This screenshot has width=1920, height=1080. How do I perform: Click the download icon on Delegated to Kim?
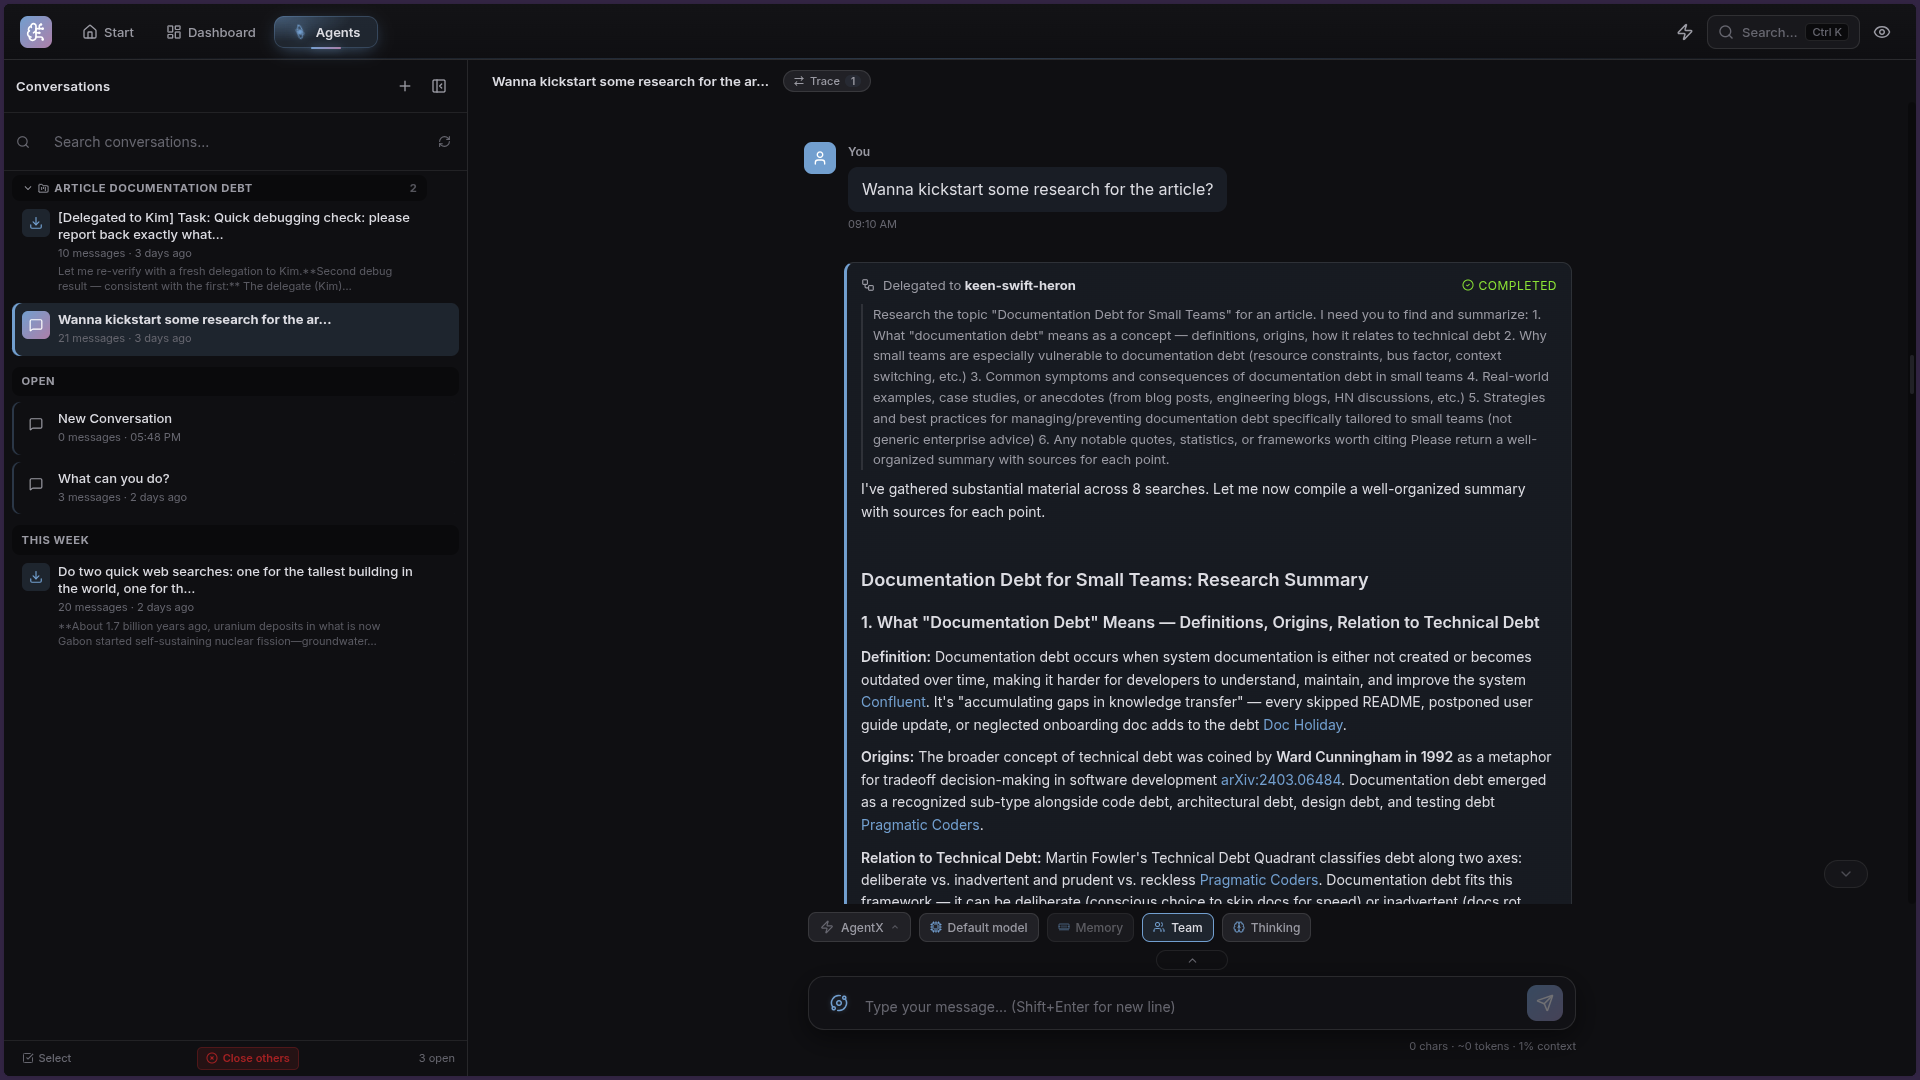point(36,223)
